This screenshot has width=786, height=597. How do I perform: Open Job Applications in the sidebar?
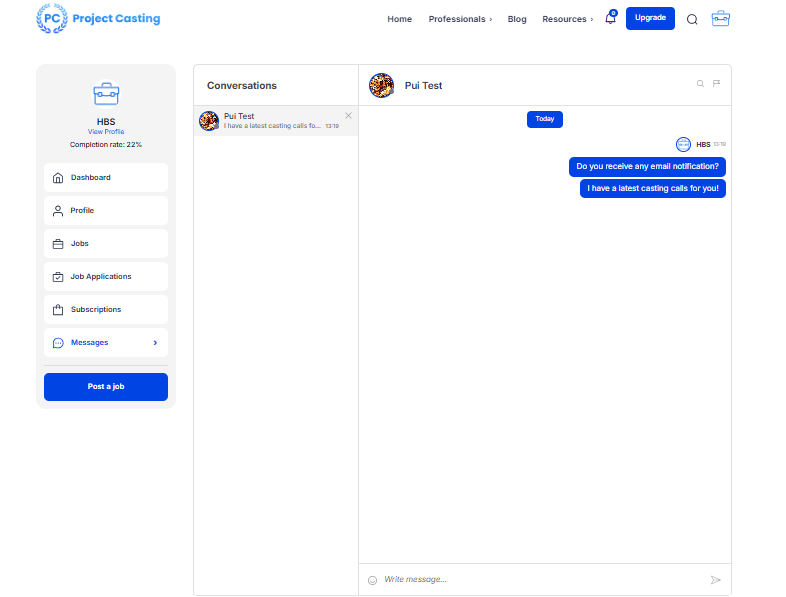(106, 277)
